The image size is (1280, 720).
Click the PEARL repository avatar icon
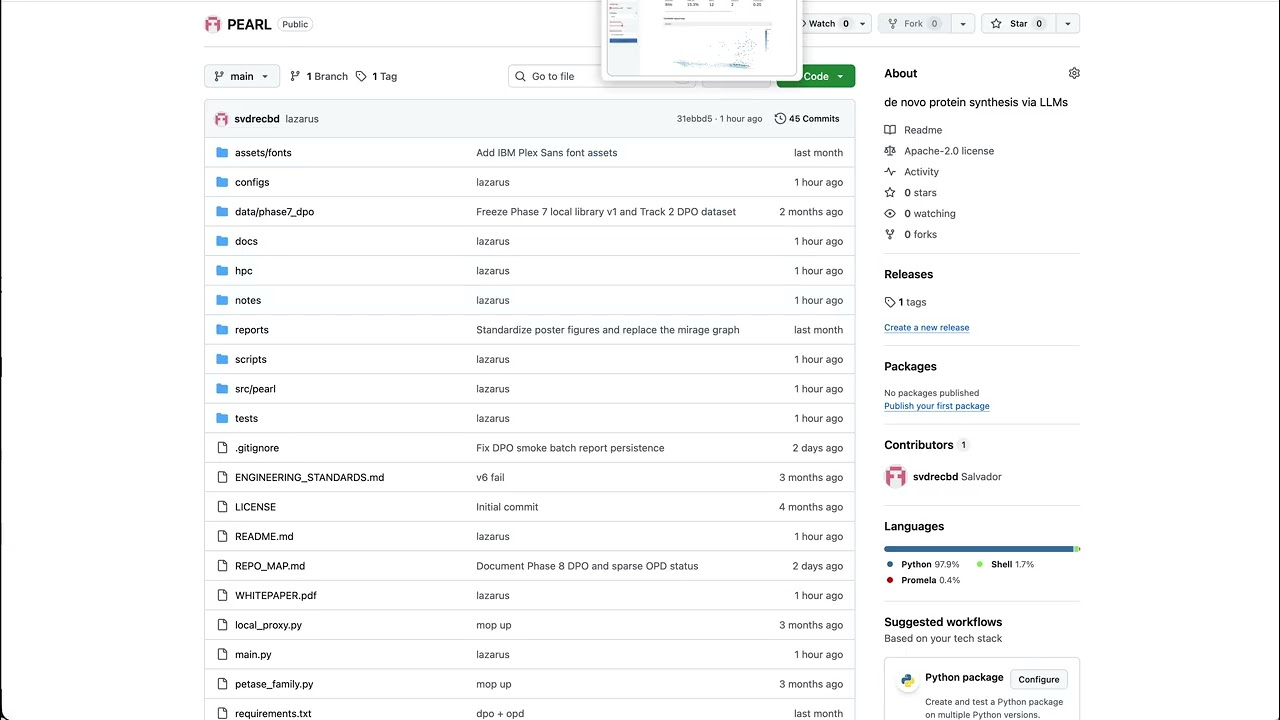pos(212,24)
